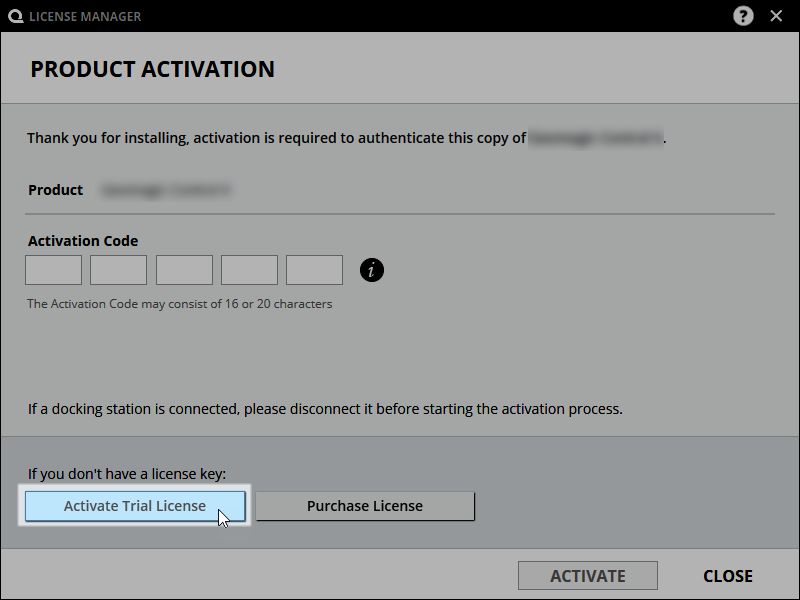Click the docking station notice text
This screenshot has width=800, height=600.
(325, 409)
